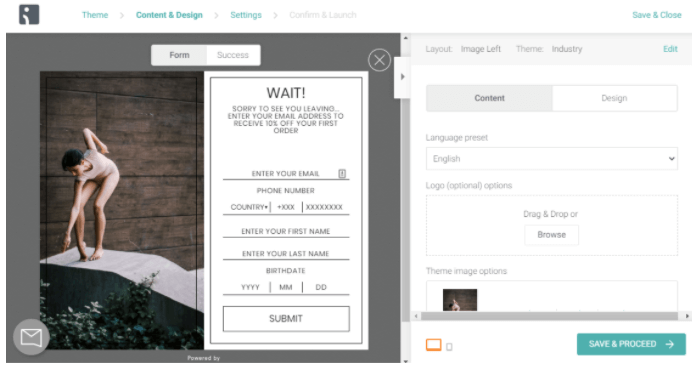Viewport: 693px width, 368px height.
Task: Collapse the side panel with arrow handle
Action: [x=403, y=77]
